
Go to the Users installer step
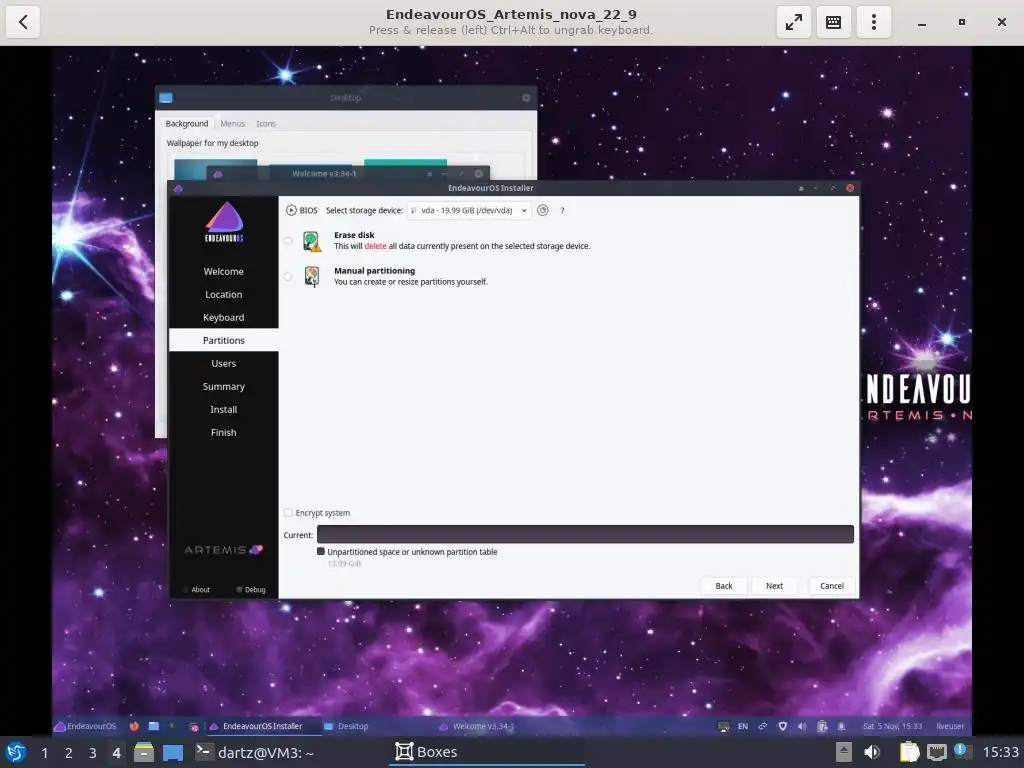tap(223, 364)
